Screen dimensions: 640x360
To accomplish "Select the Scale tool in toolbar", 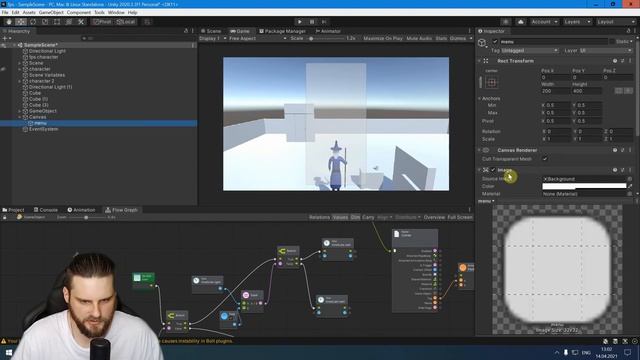I will coord(45,22).
